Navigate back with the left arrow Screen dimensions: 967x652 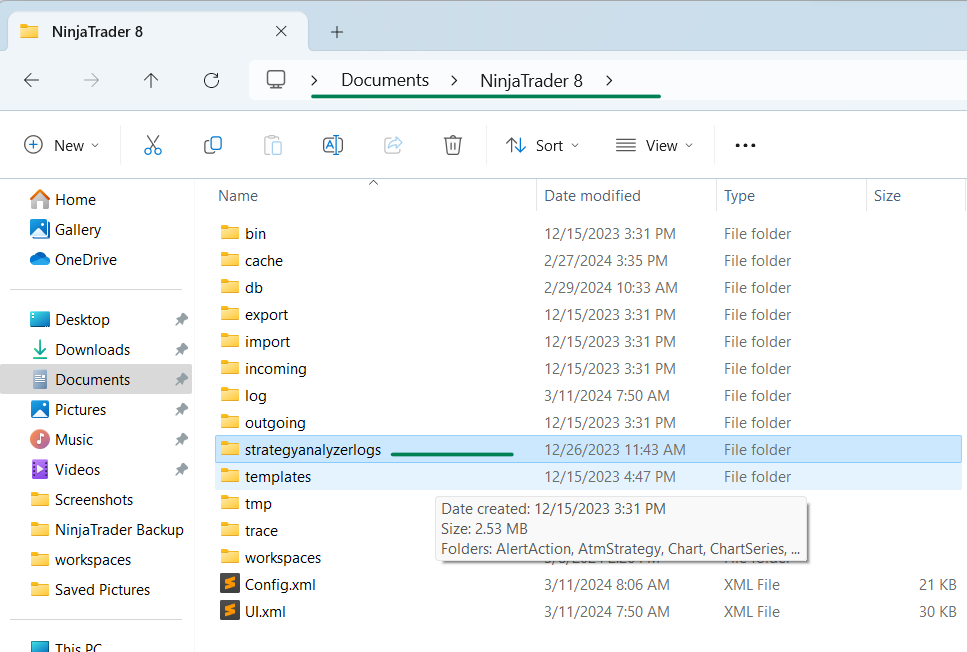31,80
